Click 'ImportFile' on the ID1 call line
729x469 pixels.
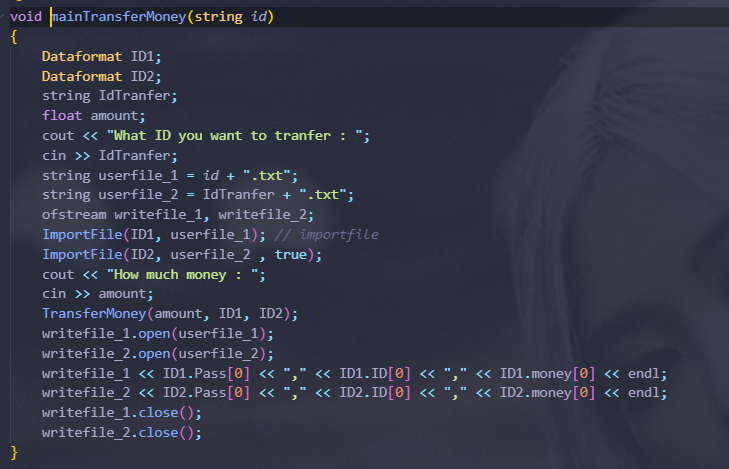[x=82, y=234]
